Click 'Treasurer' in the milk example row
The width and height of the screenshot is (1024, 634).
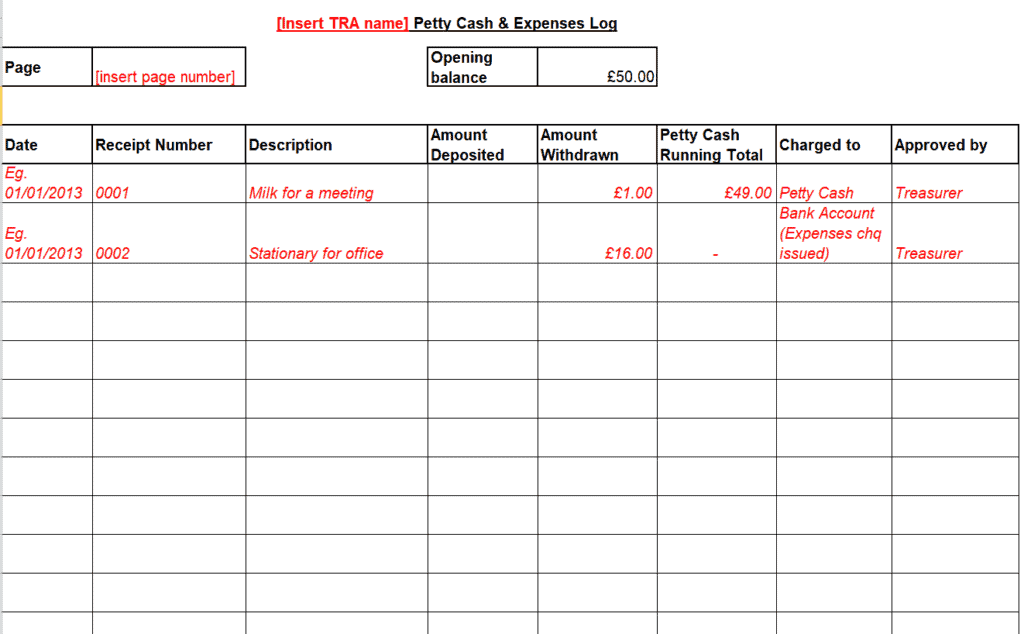(955, 183)
